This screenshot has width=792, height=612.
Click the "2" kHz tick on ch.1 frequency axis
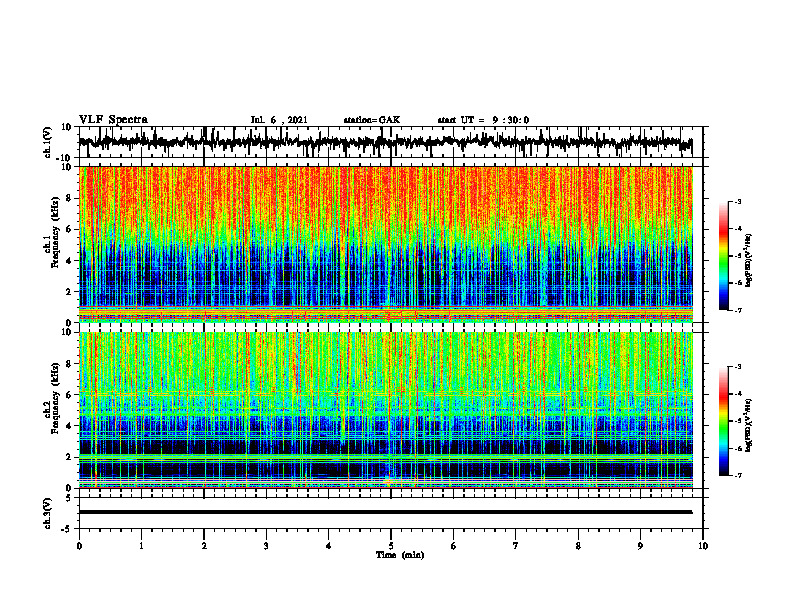click(x=70, y=292)
